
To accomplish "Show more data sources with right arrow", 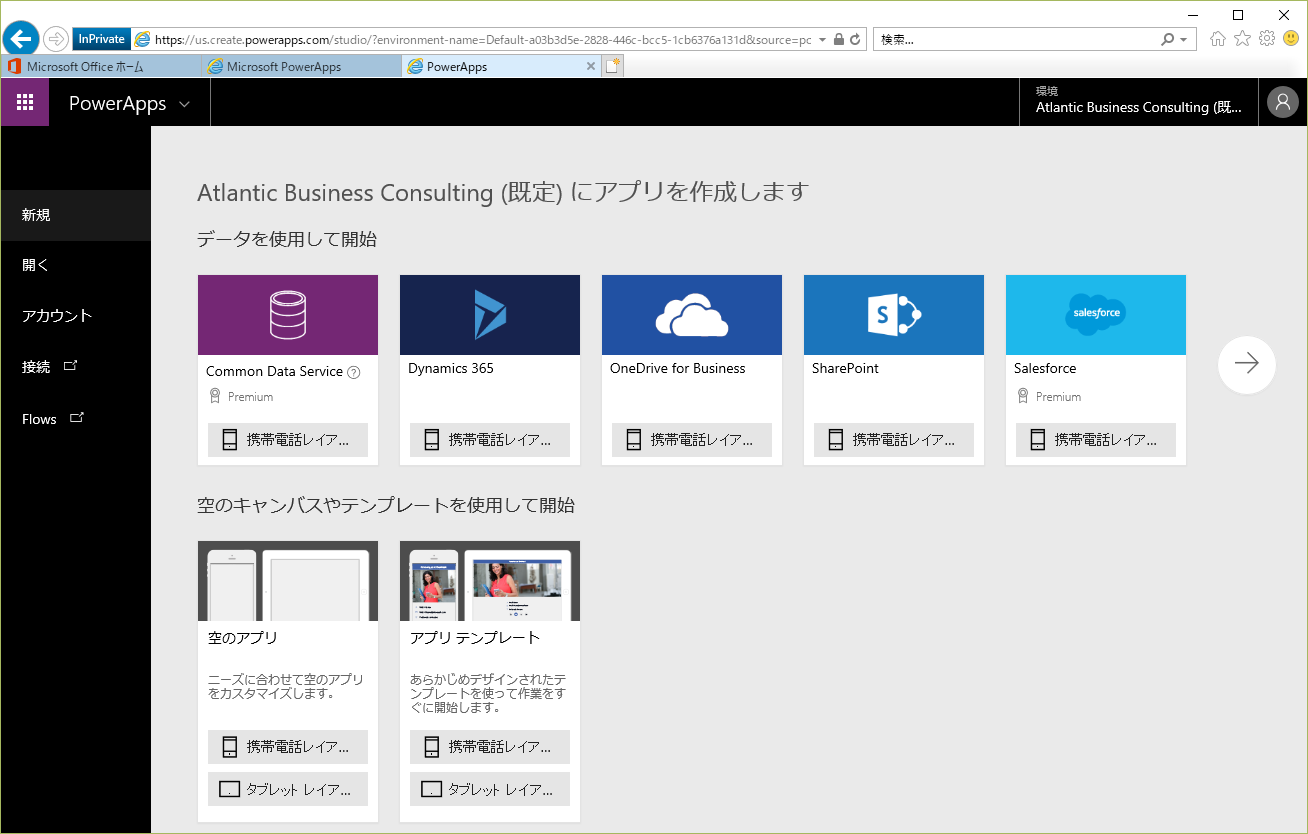I will (1247, 364).
